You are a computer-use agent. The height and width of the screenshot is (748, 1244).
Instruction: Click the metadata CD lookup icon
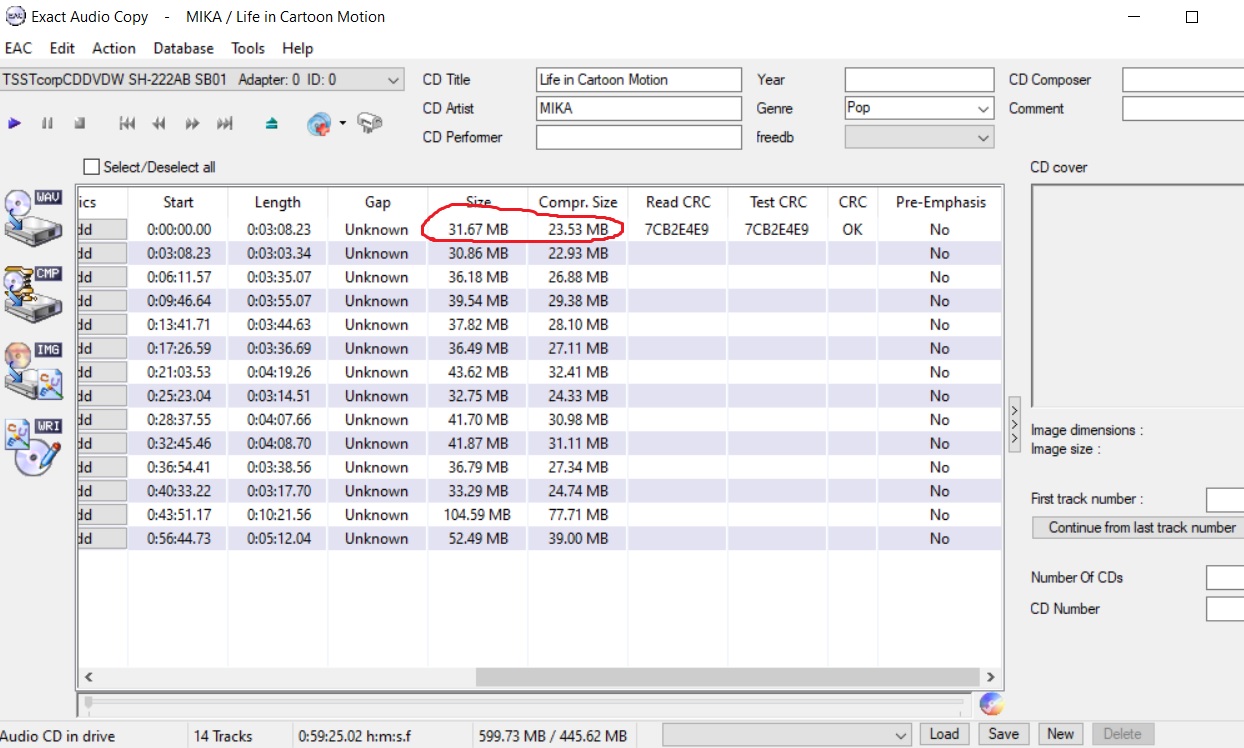(x=319, y=123)
